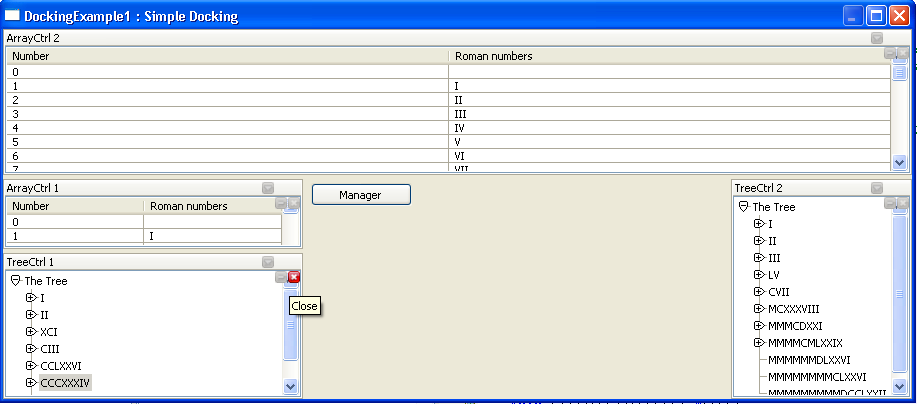
Task: Collapse The Tree root in TreeCtrl 1
Action: [x=15, y=282]
